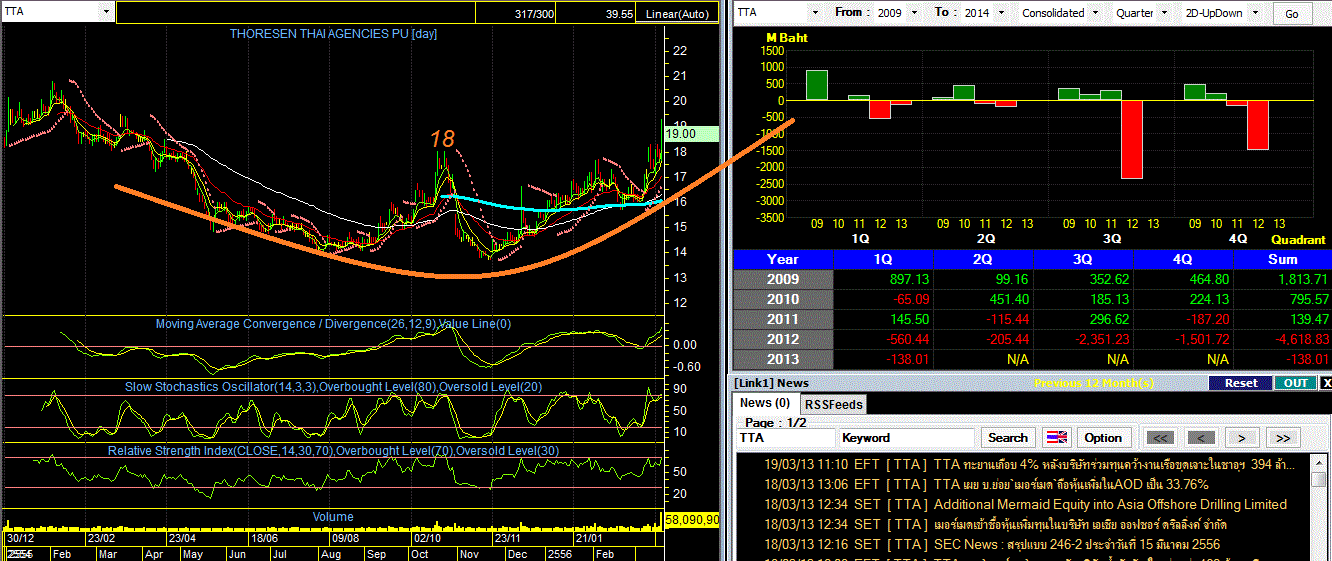This screenshot has height=561, width=1332.
Task: Click the 19.00 current price marker
Action: coord(691,133)
